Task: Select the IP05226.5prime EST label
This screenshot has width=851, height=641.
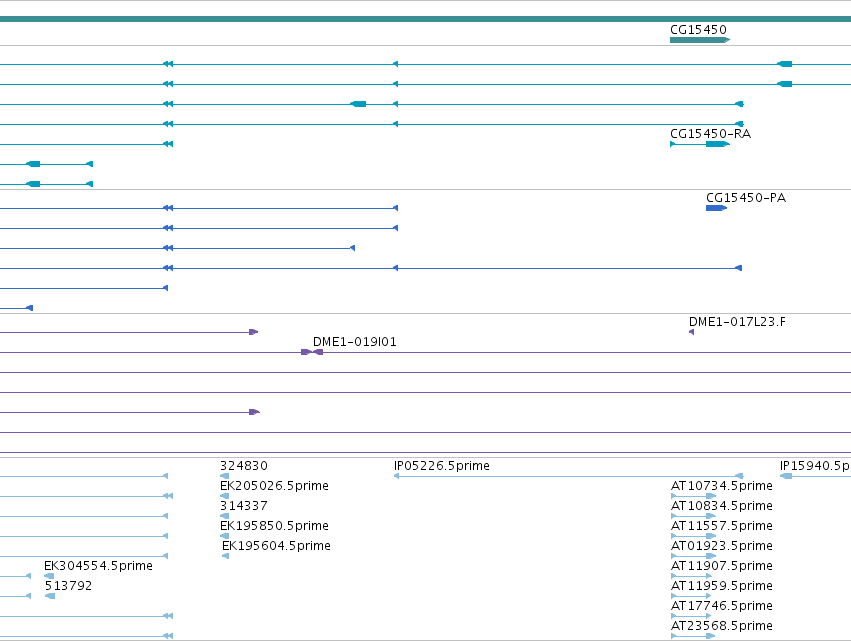Action: tap(442, 466)
